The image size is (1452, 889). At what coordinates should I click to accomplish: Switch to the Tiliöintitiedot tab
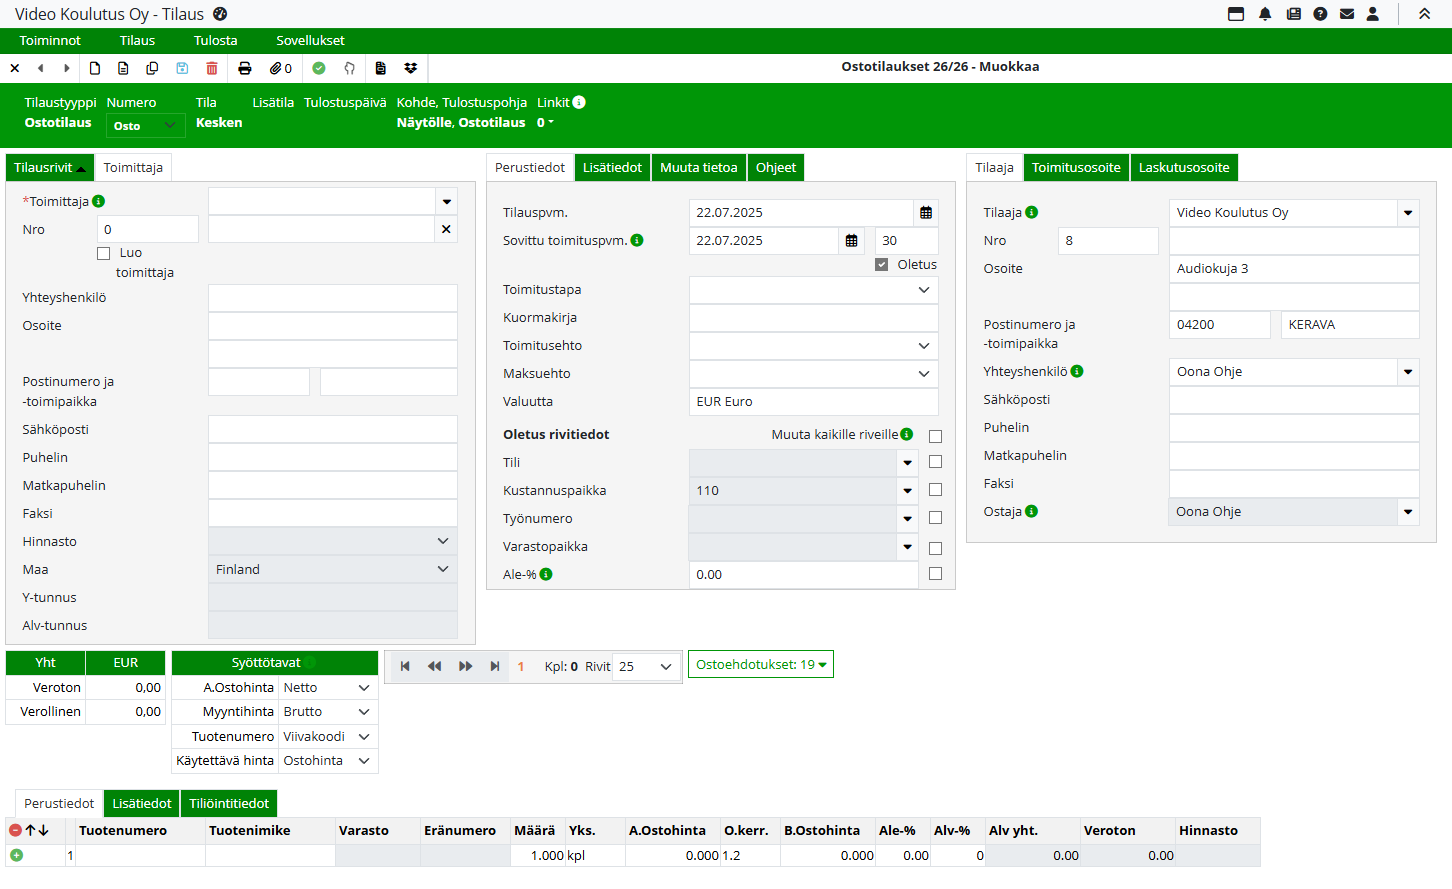tap(229, 804)
